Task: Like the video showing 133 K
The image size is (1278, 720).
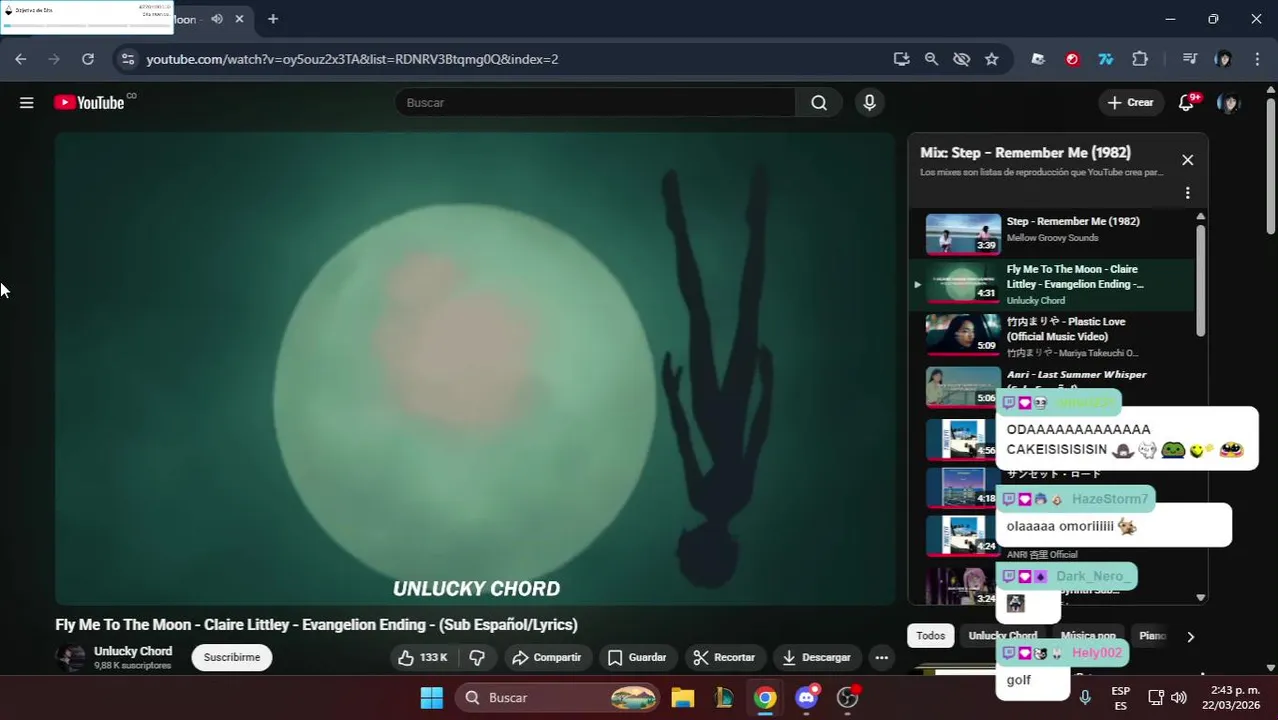Action: tap(422, 657)
